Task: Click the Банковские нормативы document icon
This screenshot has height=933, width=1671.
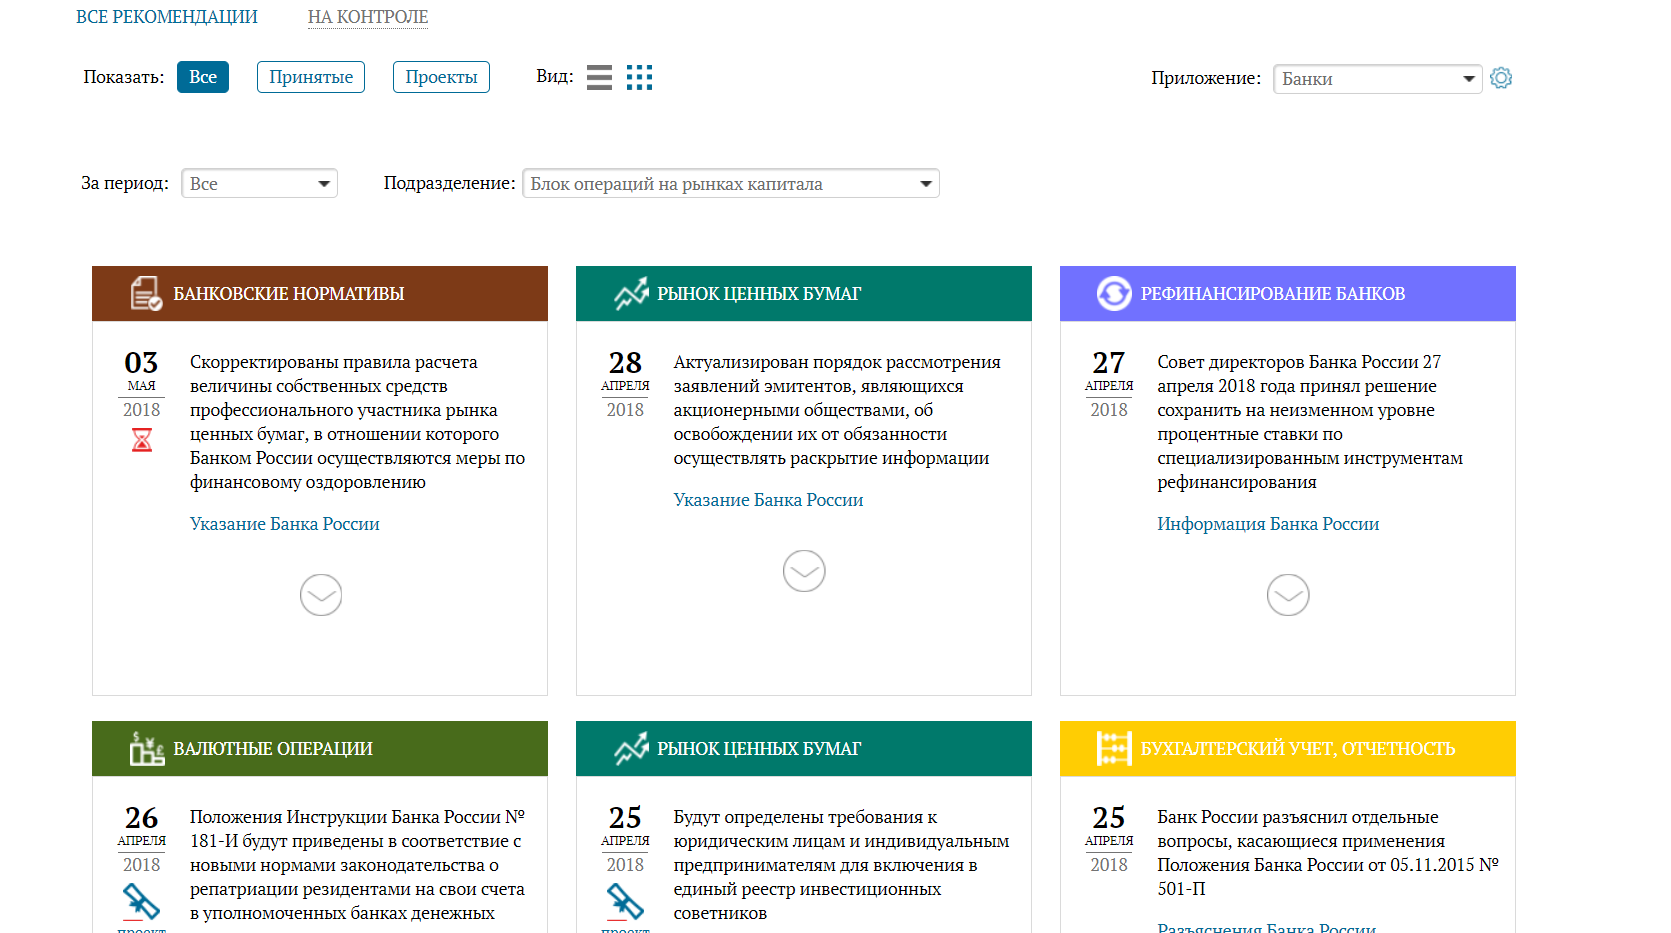Action: [x=146, y=293]
